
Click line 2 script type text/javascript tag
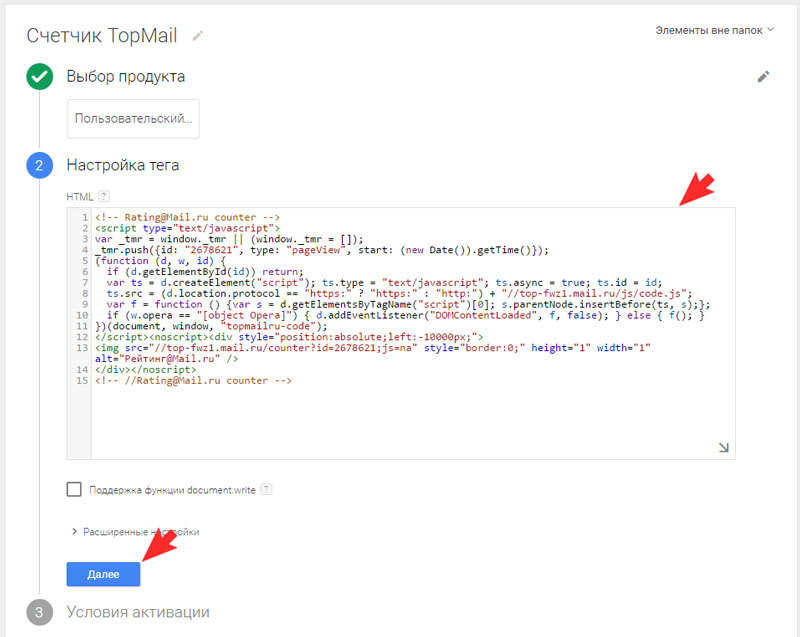[x=187, y=228]
